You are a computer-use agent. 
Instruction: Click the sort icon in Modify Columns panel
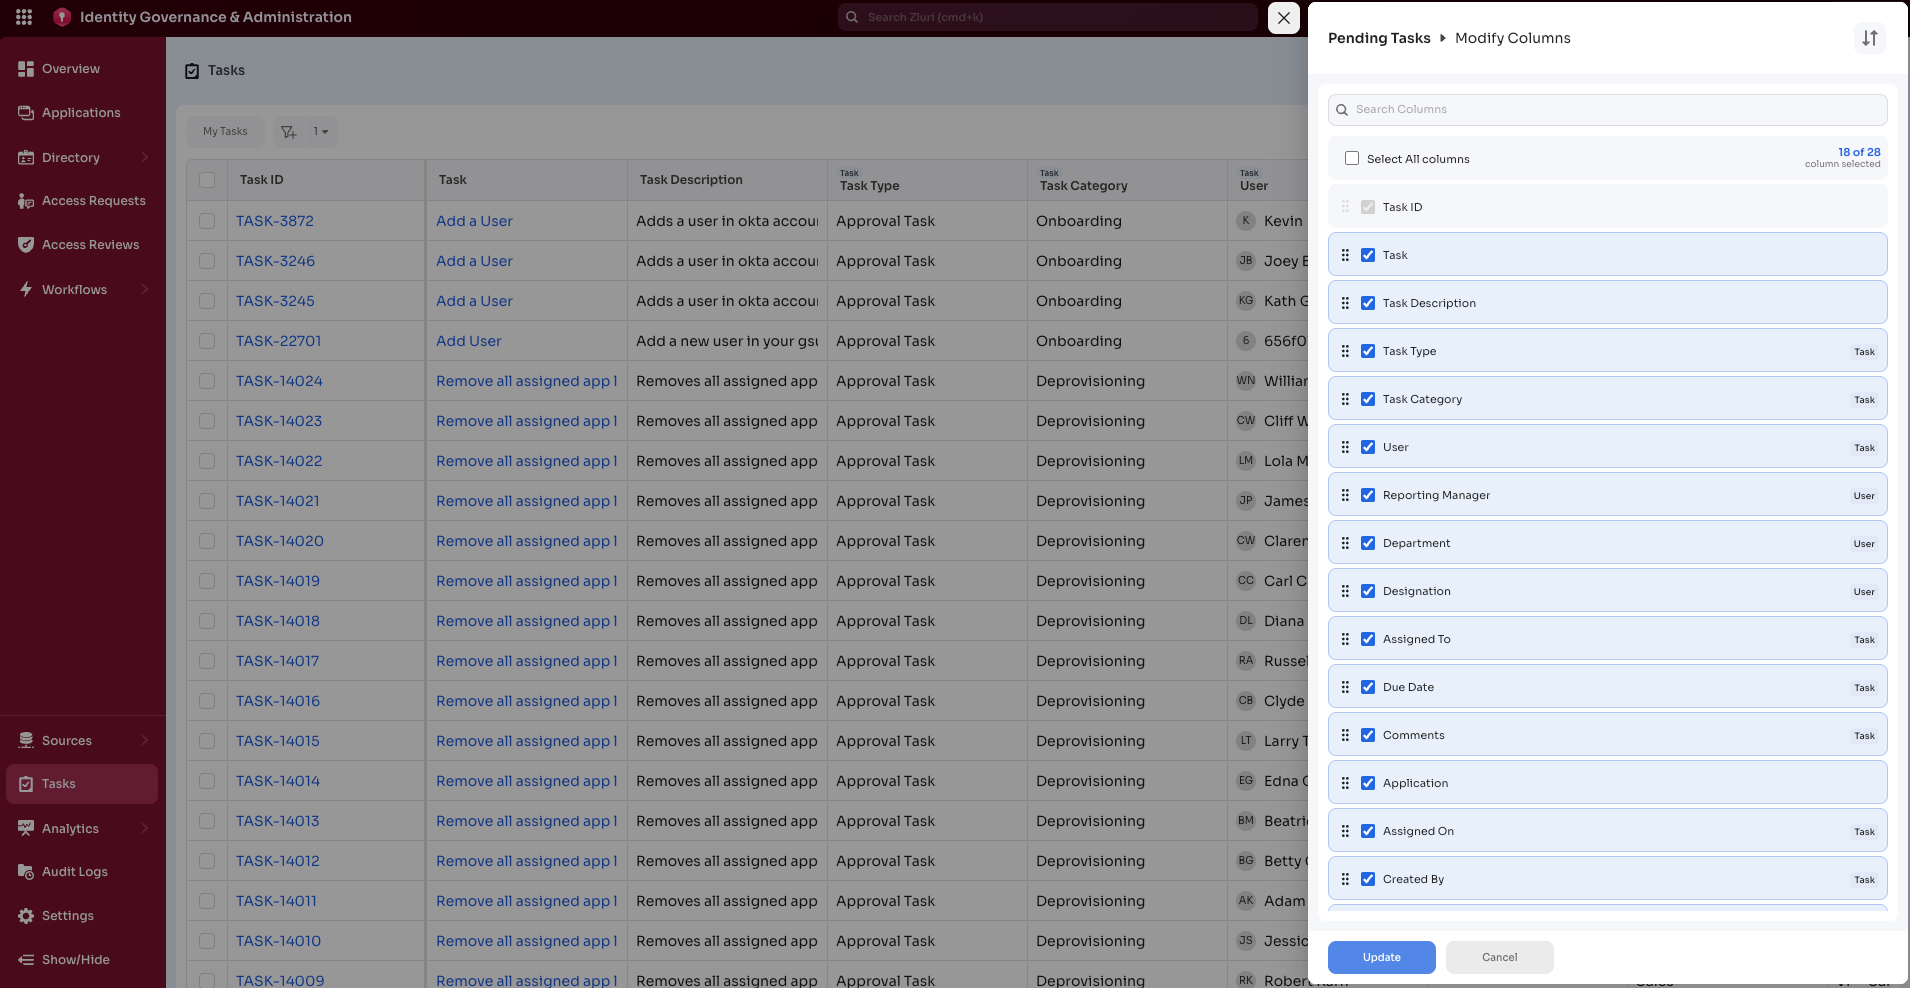coord(1869,38)
